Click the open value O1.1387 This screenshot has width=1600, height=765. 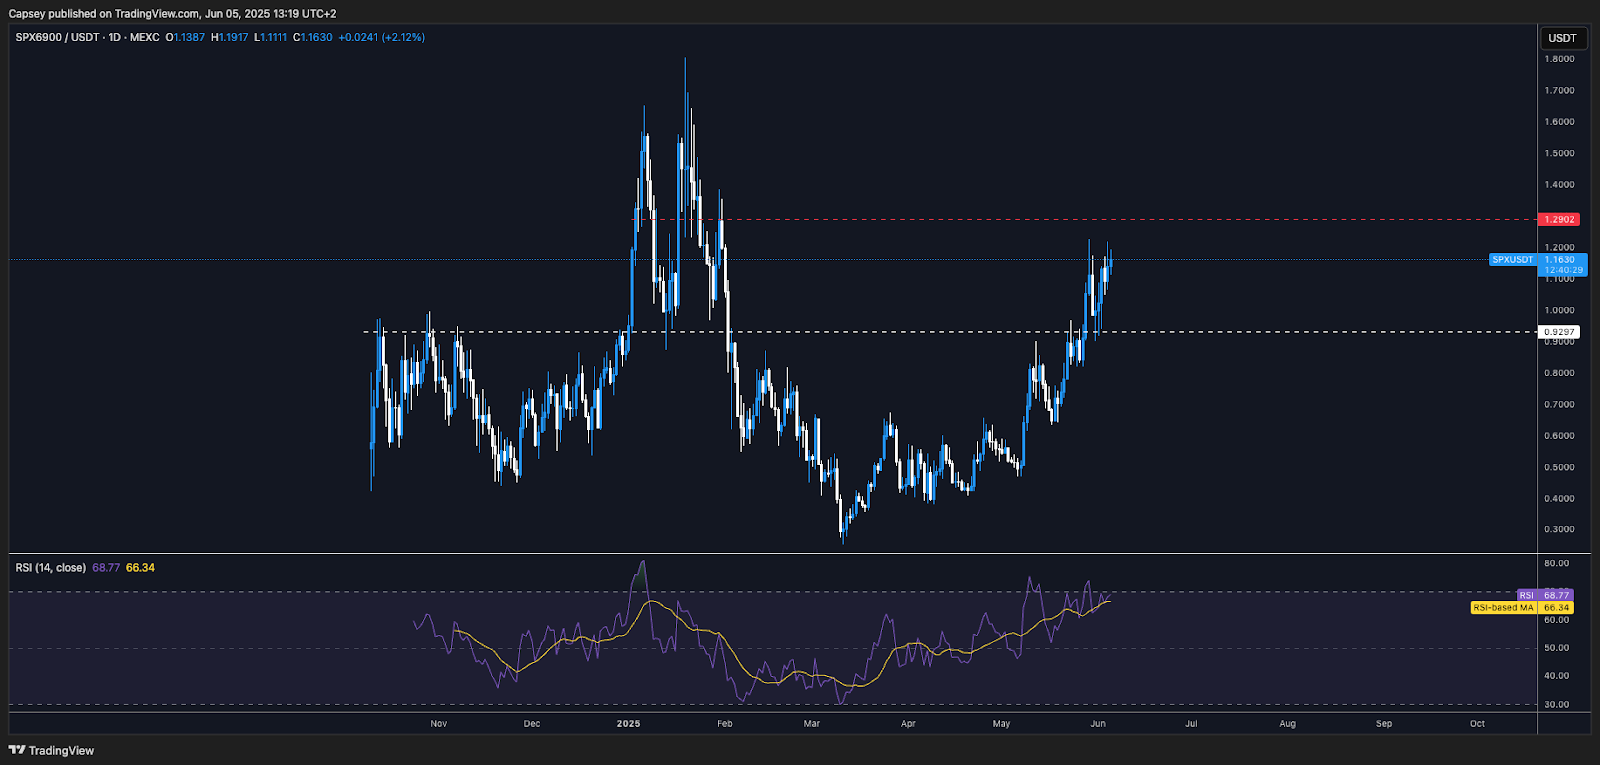[185, 37]
